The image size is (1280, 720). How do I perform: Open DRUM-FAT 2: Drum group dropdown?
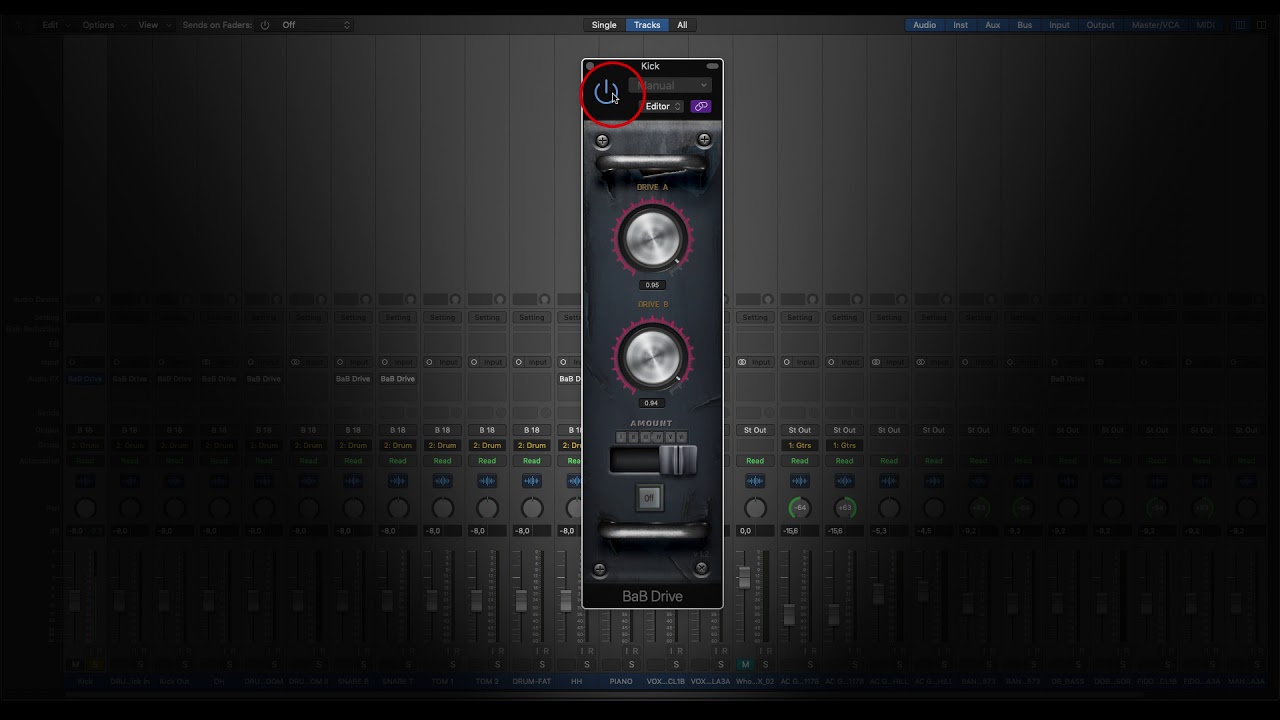coord(532,445)
